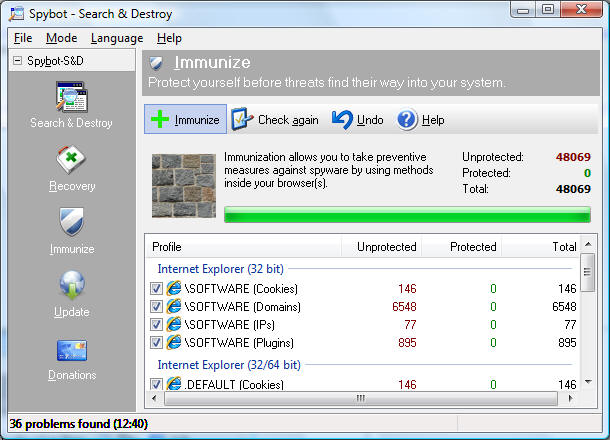Image resolution: width=610 pixels, height=440 pixels.
Task: Sort by the Unprotected column header
Action: [x=381, y=246]
